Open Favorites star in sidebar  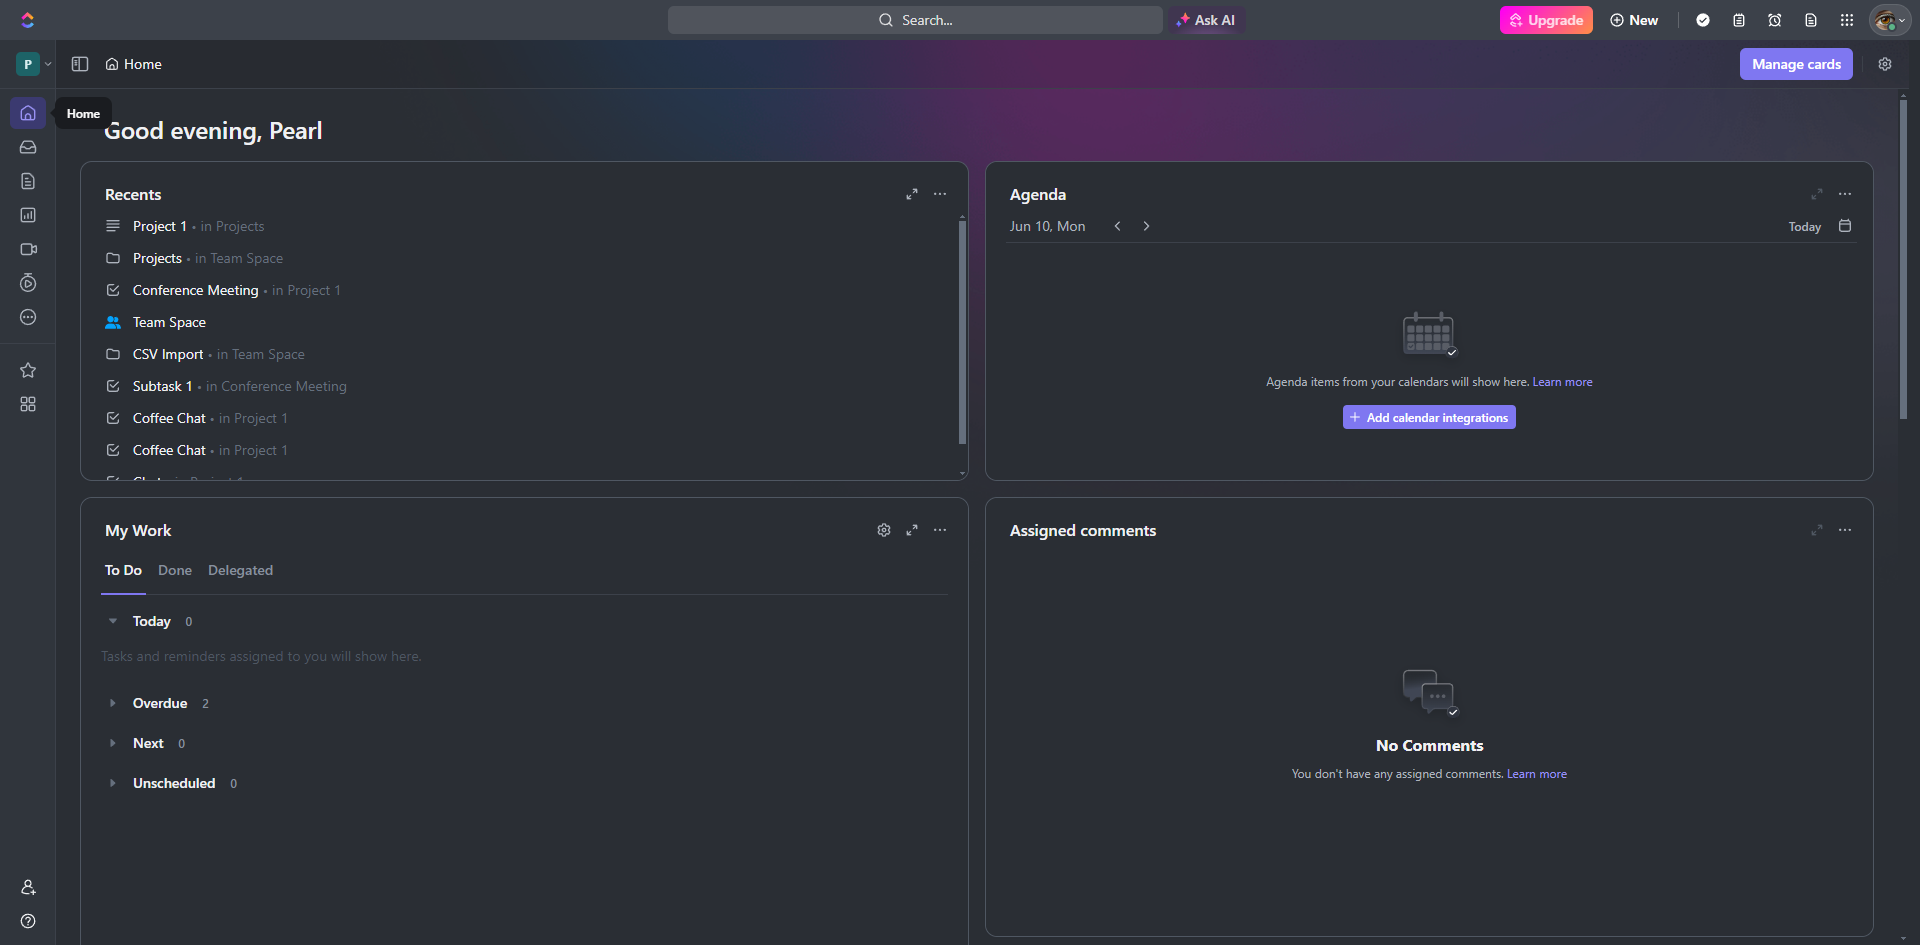coord(28,370)
